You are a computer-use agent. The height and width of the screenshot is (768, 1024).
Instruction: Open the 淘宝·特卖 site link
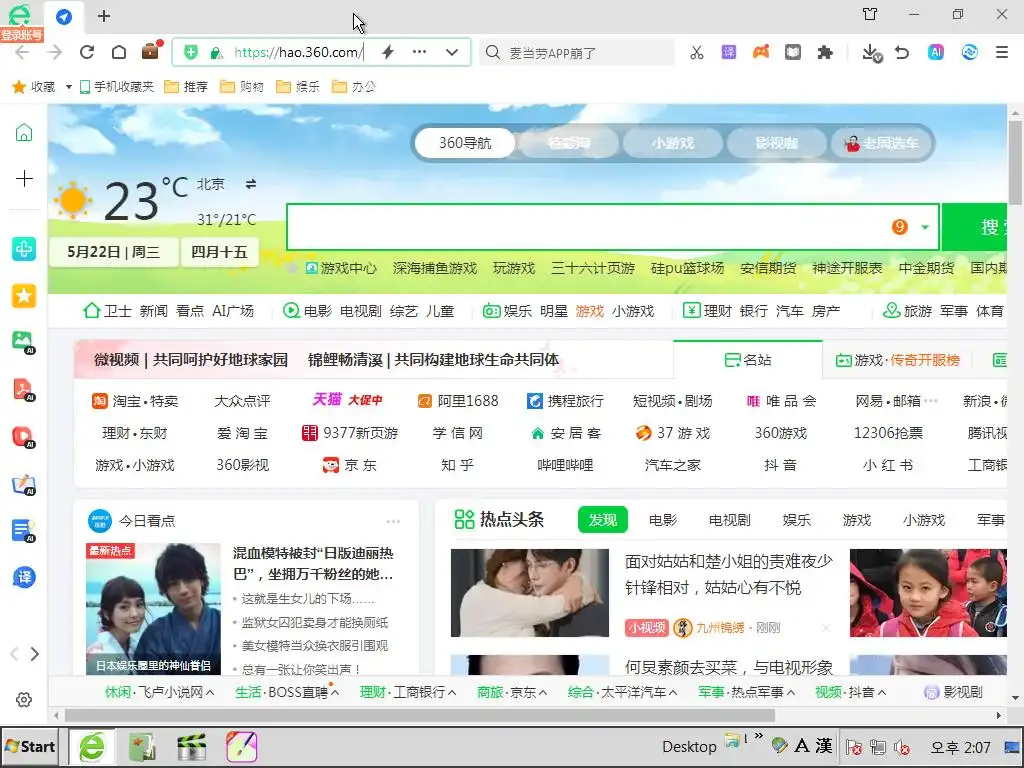[x=135, y=401]
